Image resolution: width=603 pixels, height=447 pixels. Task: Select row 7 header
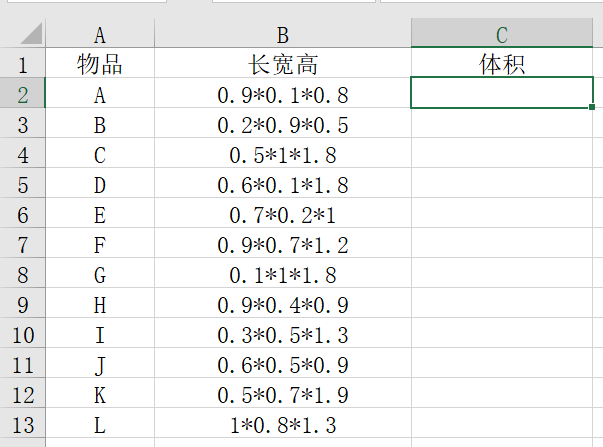click(x=23, y=243)
